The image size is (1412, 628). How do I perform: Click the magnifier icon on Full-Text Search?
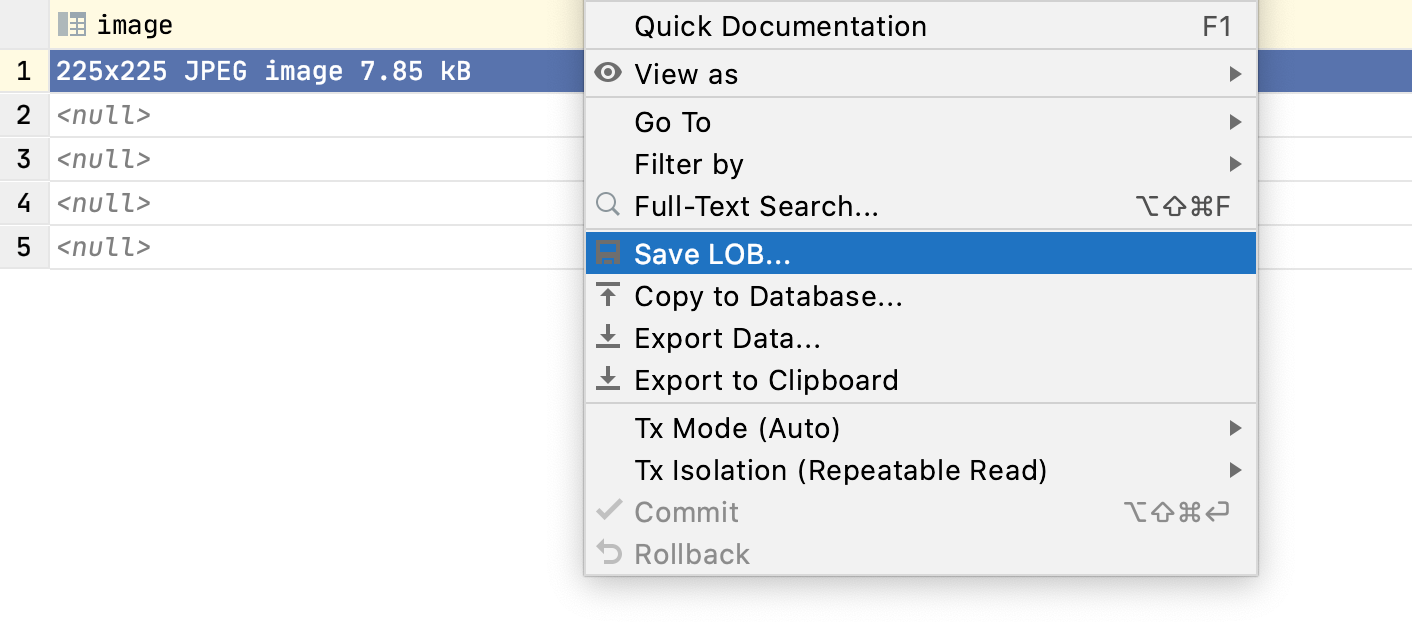[607, 205]
